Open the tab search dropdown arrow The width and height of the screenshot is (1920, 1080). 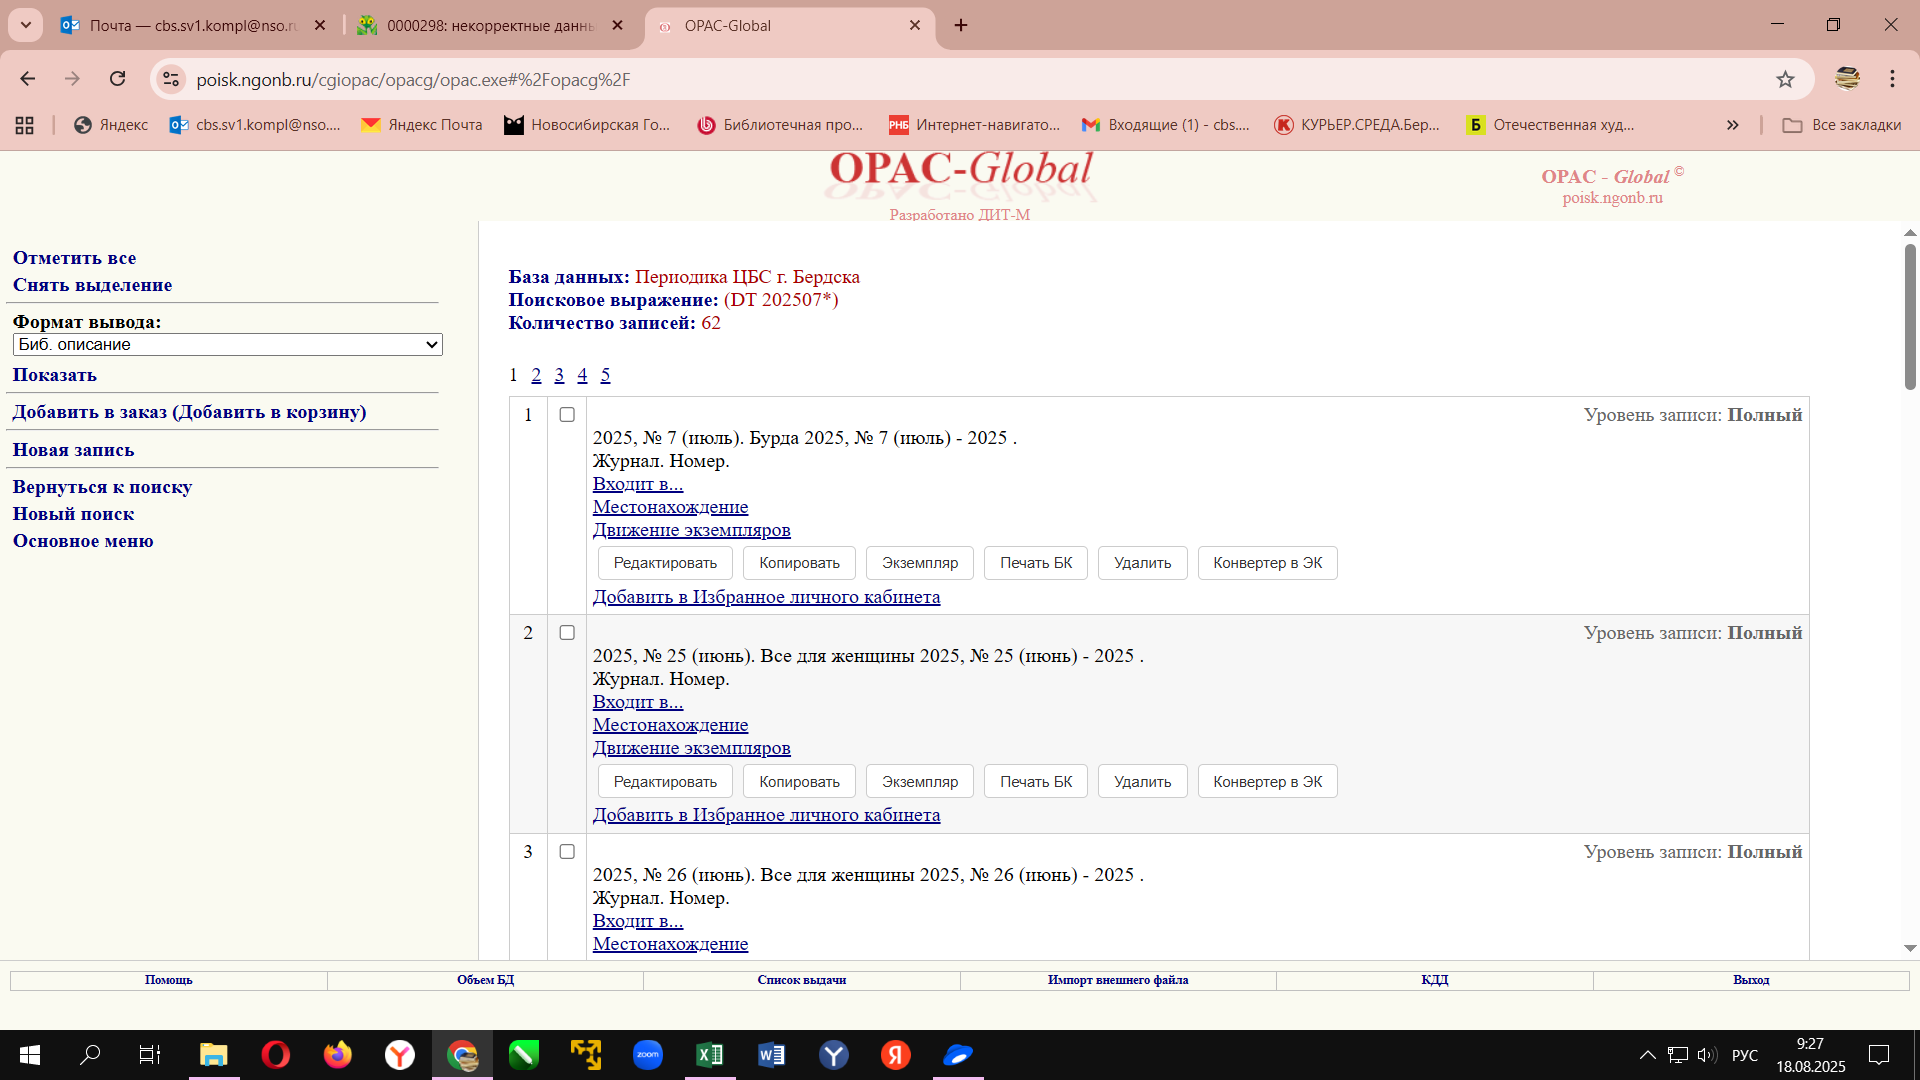26,25
